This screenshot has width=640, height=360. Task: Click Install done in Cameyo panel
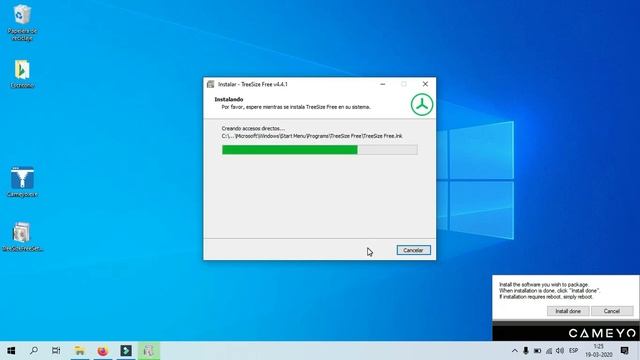pyautogui.click(x=568, y=311)
